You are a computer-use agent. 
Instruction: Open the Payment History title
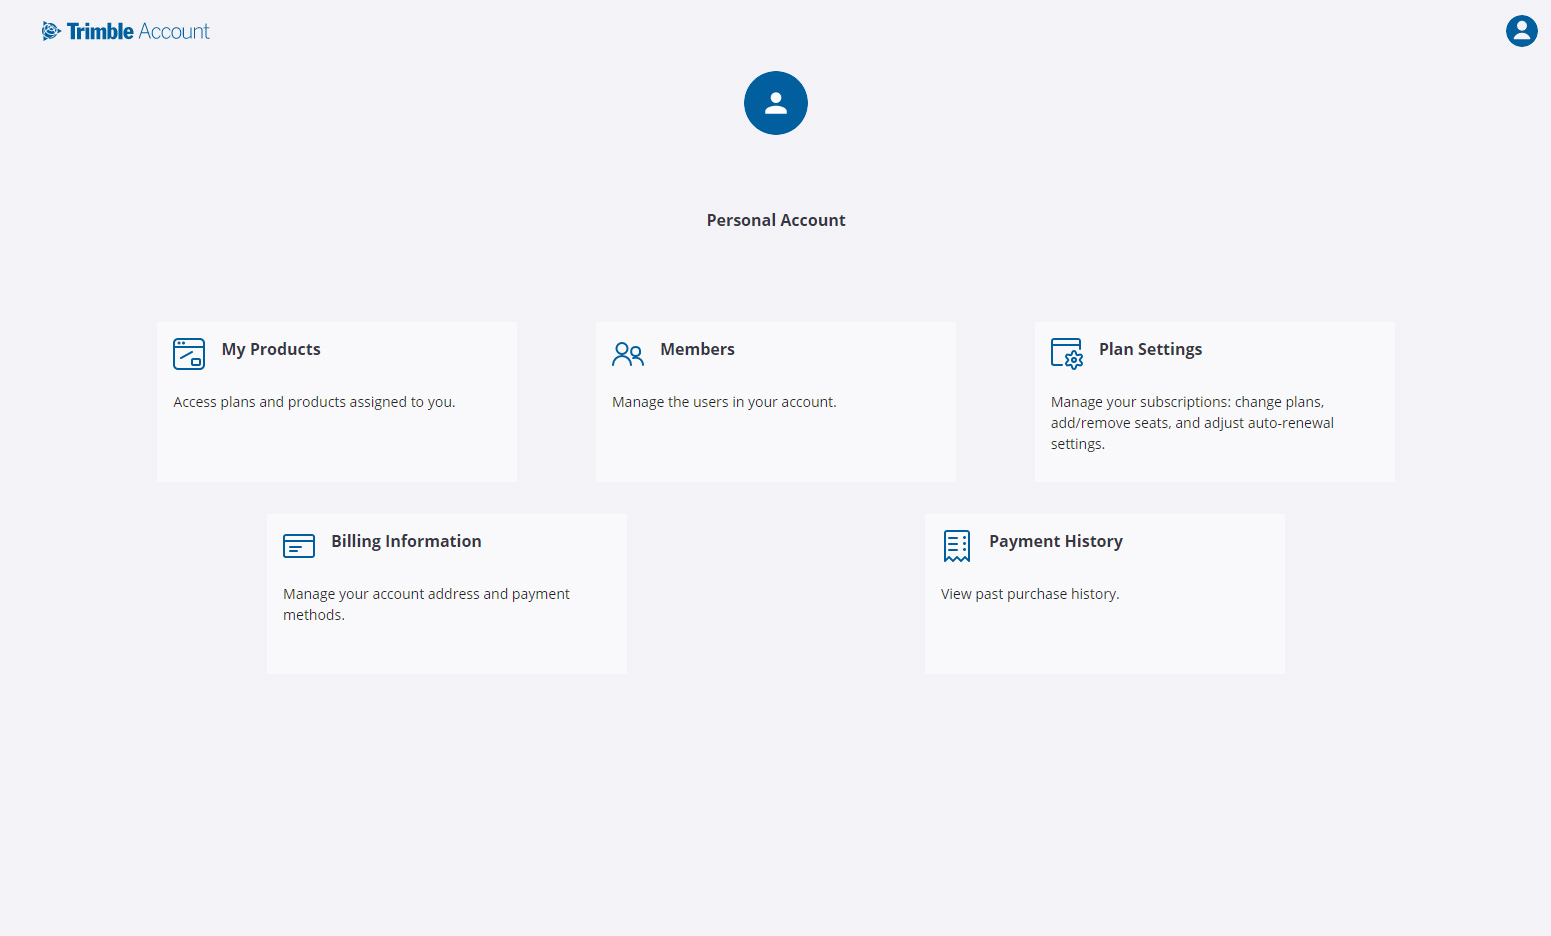[1056, 541]
